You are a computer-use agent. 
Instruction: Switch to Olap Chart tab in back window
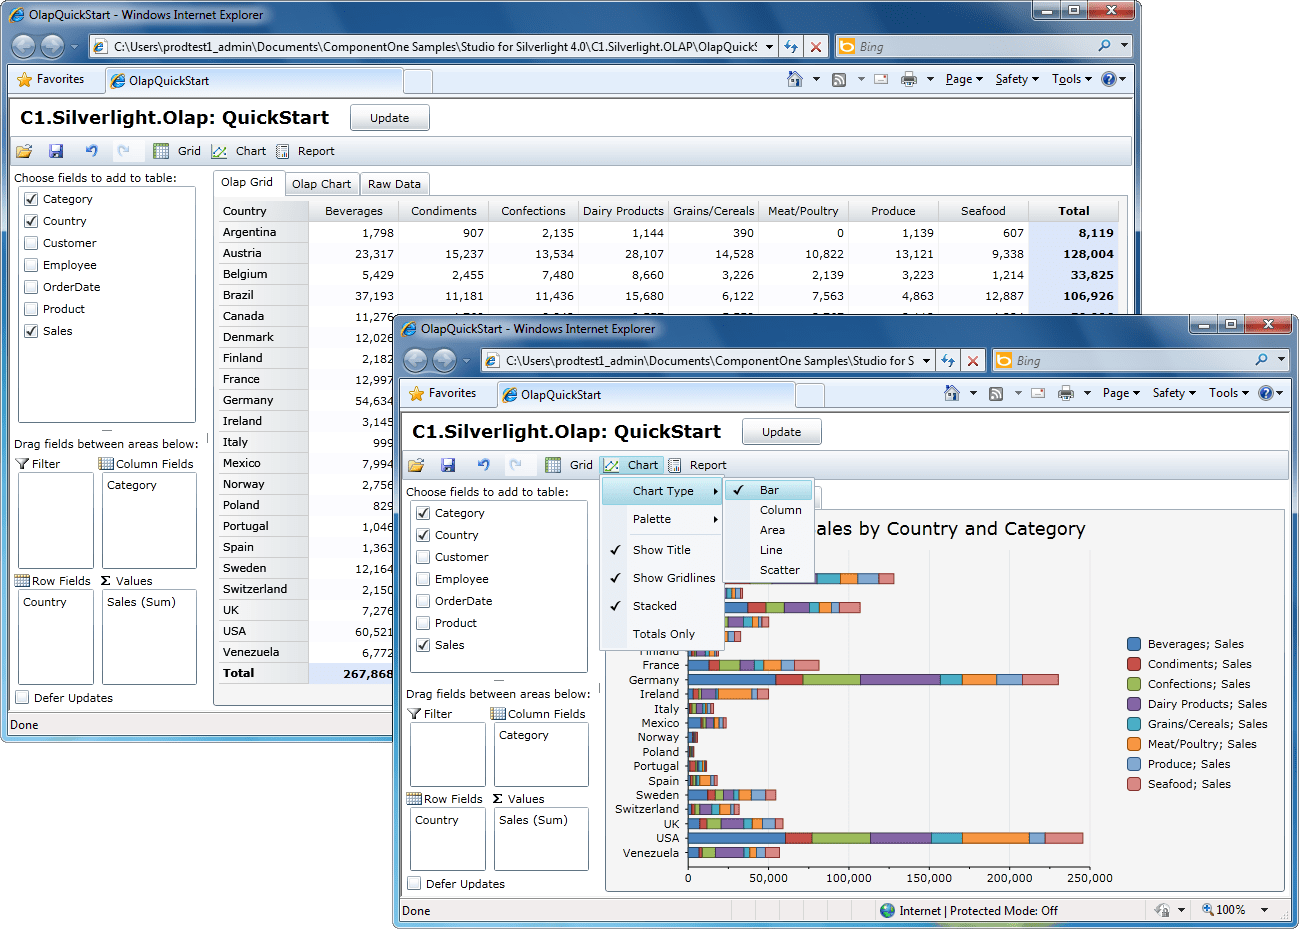321,184
